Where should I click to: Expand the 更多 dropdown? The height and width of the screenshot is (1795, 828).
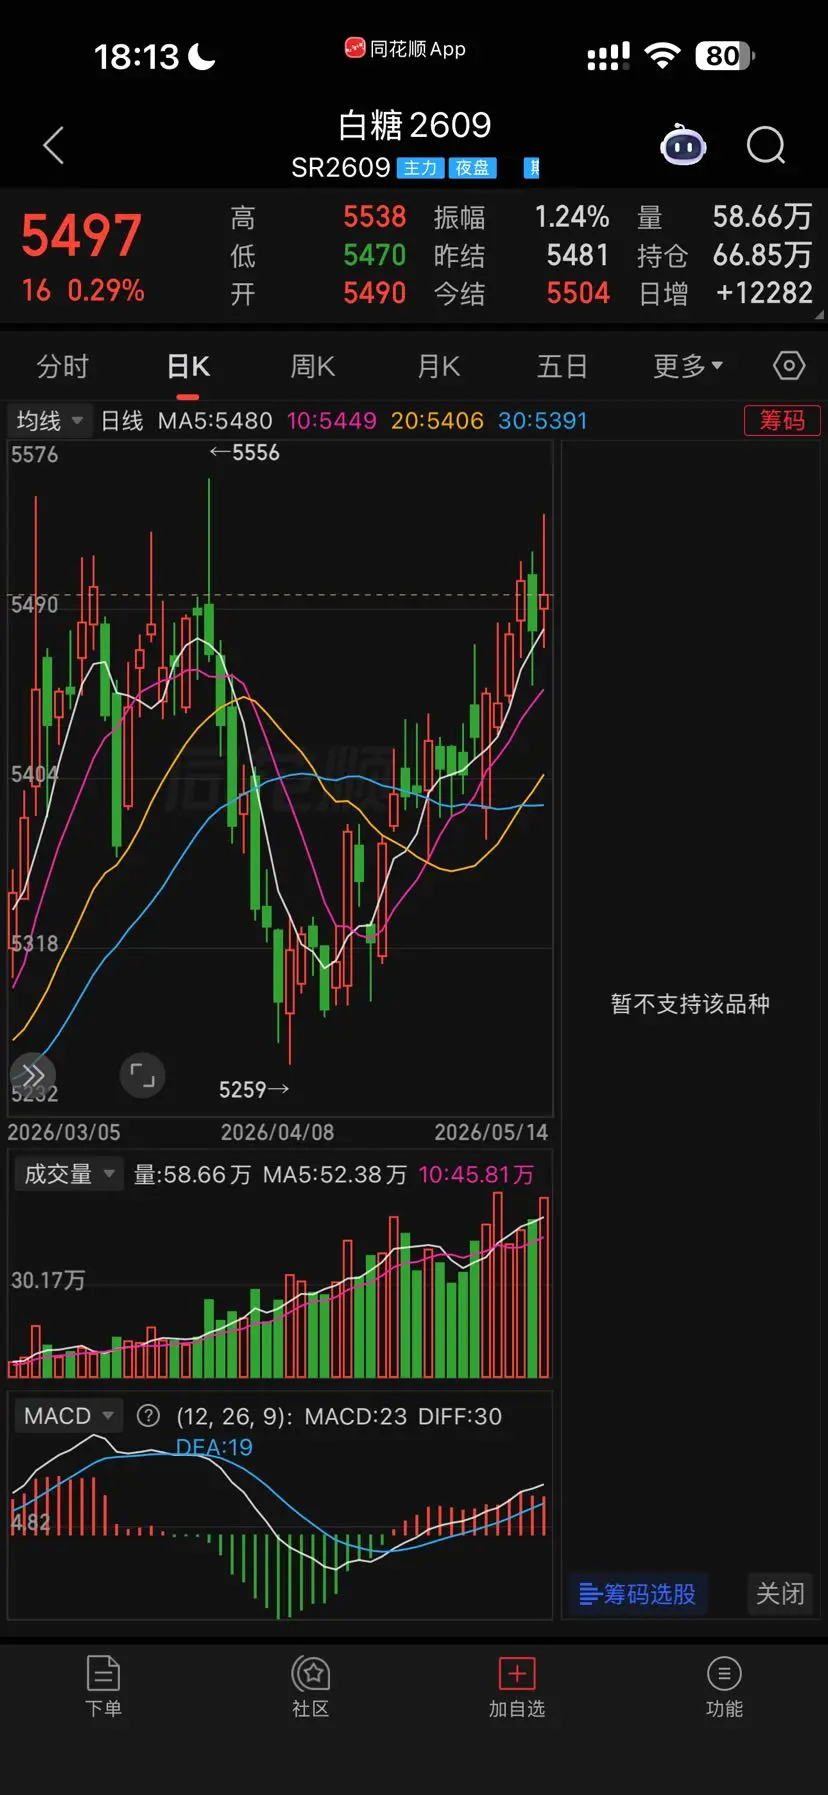[688, 367]
